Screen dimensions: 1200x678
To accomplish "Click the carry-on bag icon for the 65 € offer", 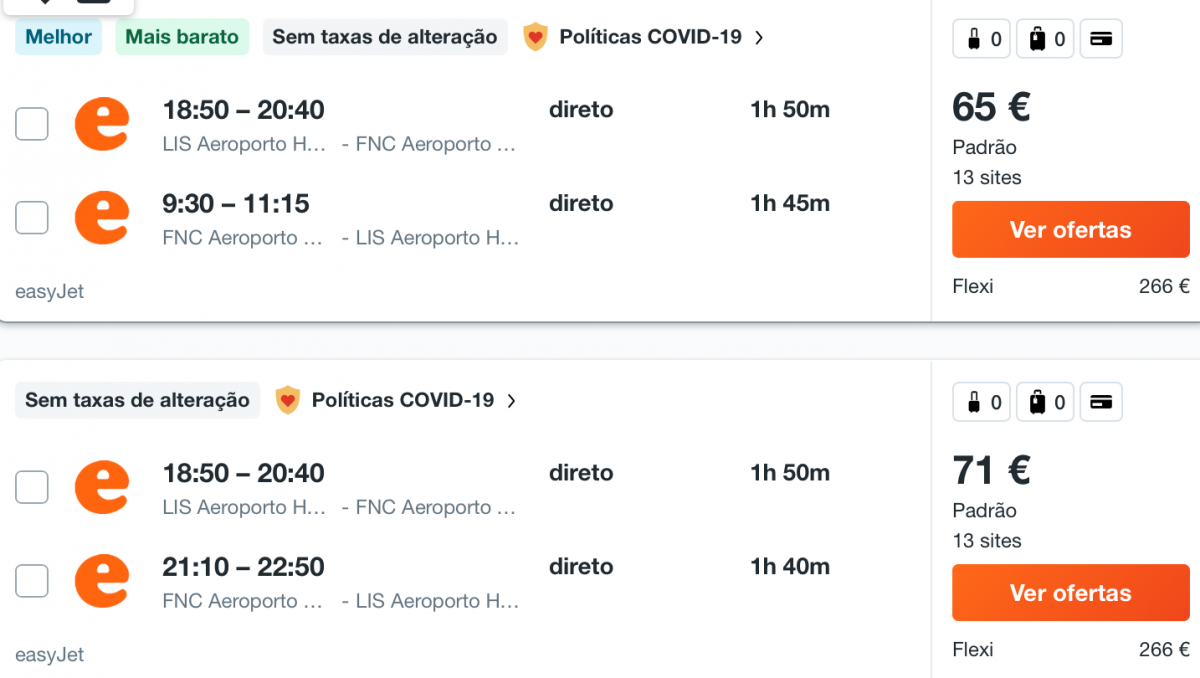I will pyautogui.click(x=974, y=39).
